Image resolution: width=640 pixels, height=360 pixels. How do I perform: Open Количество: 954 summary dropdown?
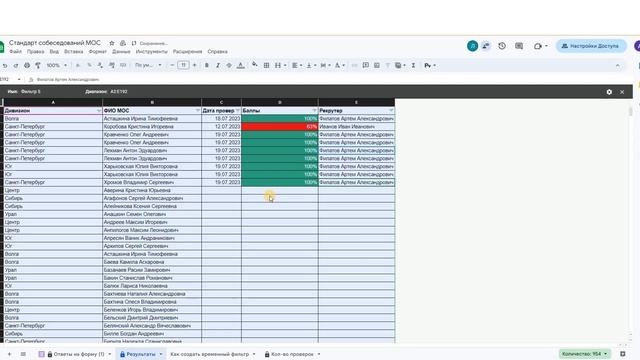[x=584, y=354]
